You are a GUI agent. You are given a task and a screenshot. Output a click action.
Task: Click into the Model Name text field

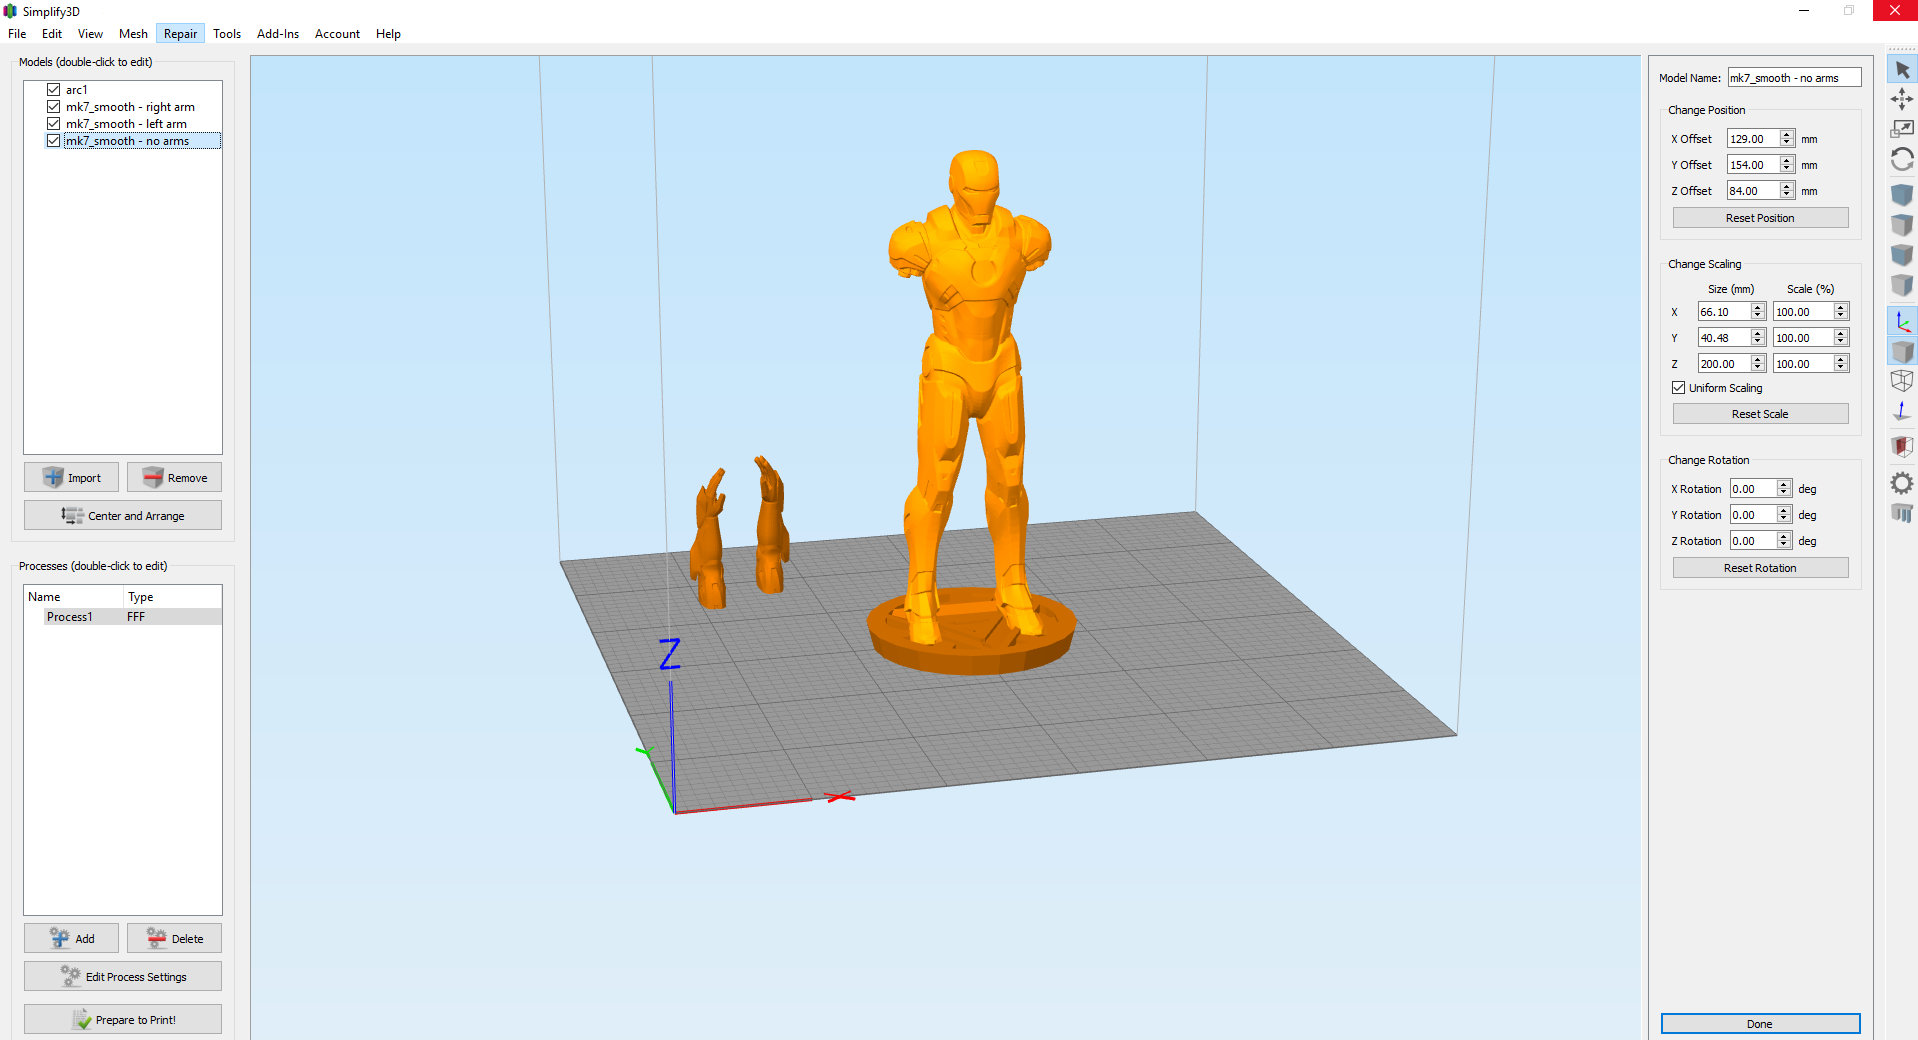1794,78
